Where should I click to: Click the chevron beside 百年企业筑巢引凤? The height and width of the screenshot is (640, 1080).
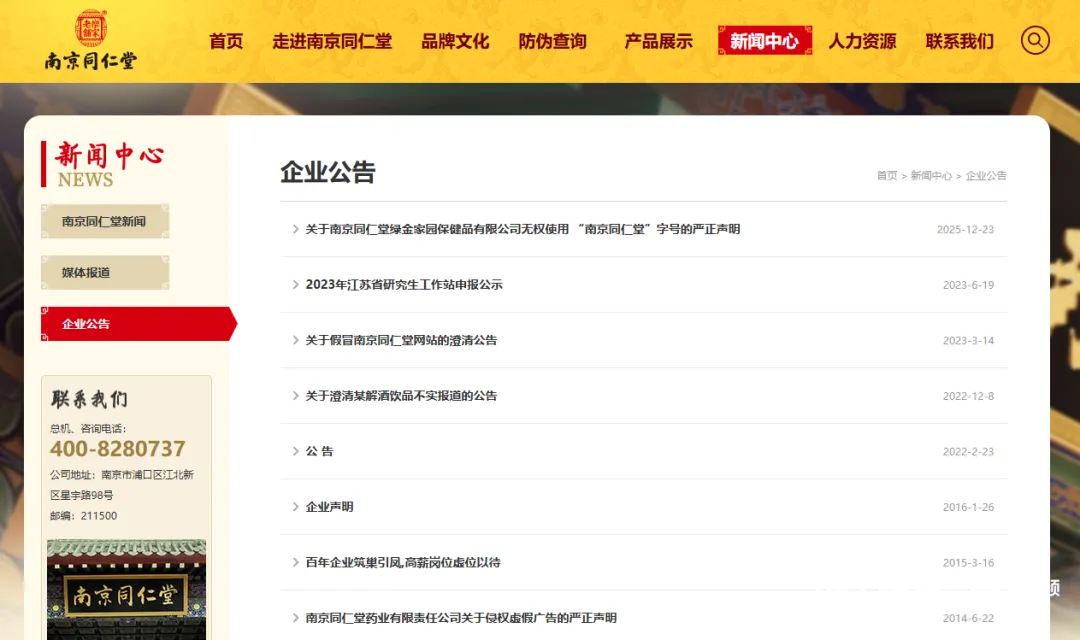tap(295, 563)
